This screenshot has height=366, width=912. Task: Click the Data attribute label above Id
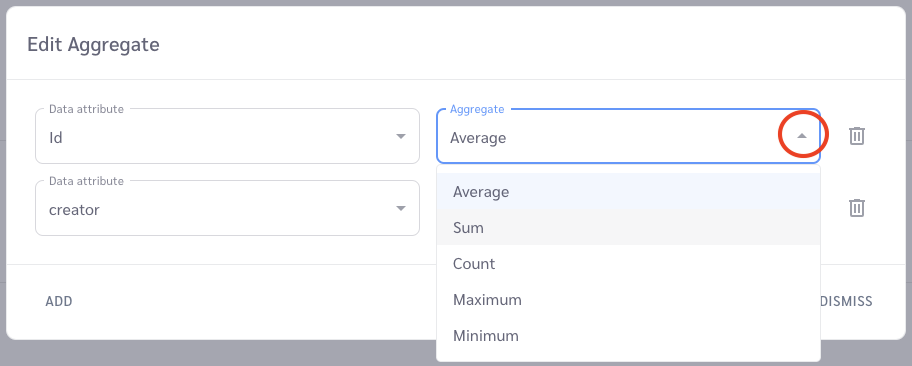[x=86, y=109]
